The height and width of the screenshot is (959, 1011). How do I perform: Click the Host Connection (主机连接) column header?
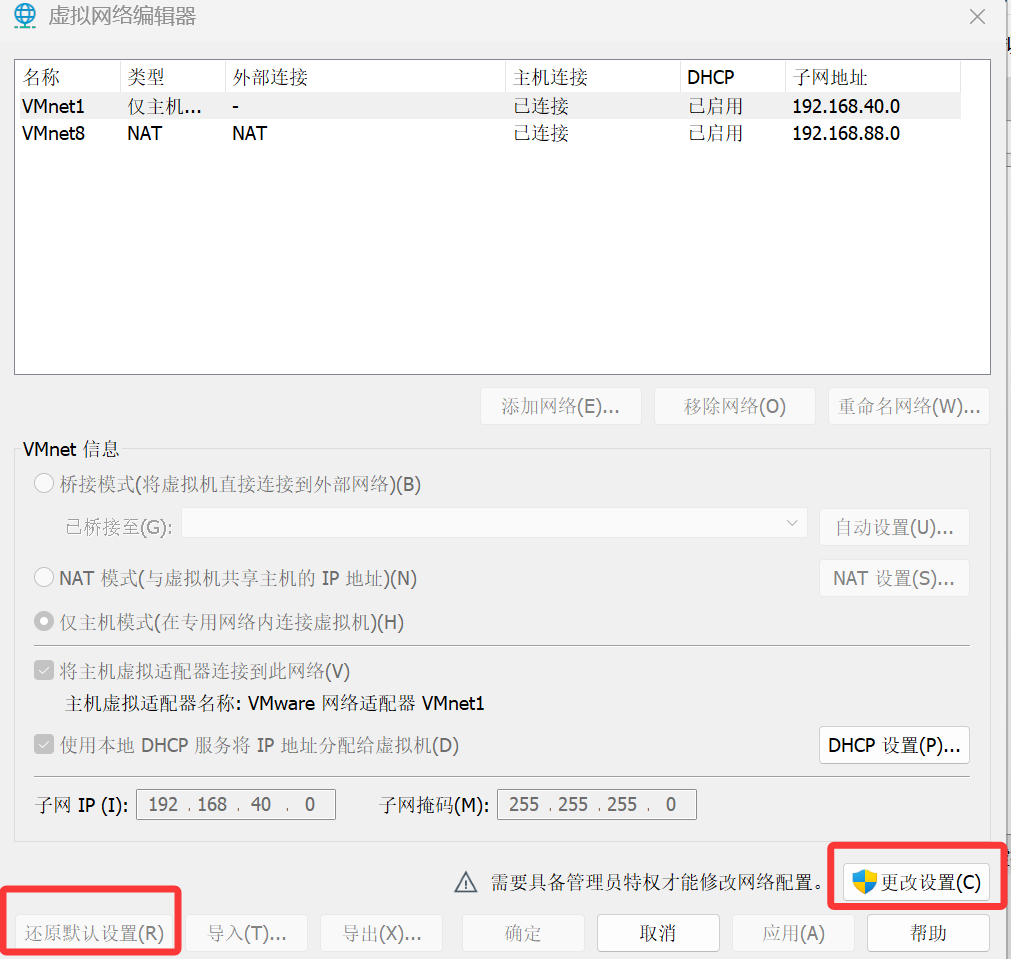pyautogui.click(x=593, y=77)
